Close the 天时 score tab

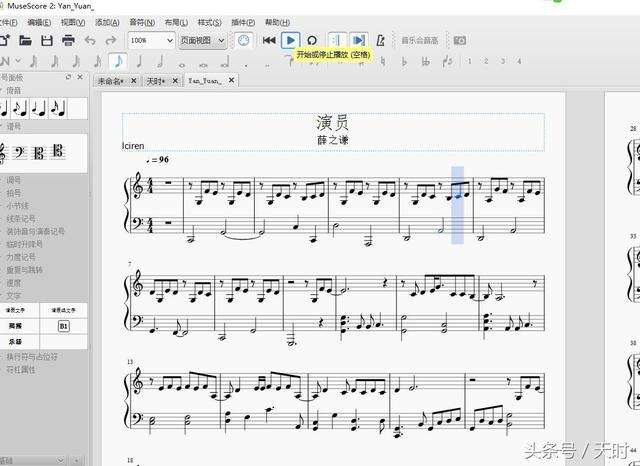click(175, 81)
